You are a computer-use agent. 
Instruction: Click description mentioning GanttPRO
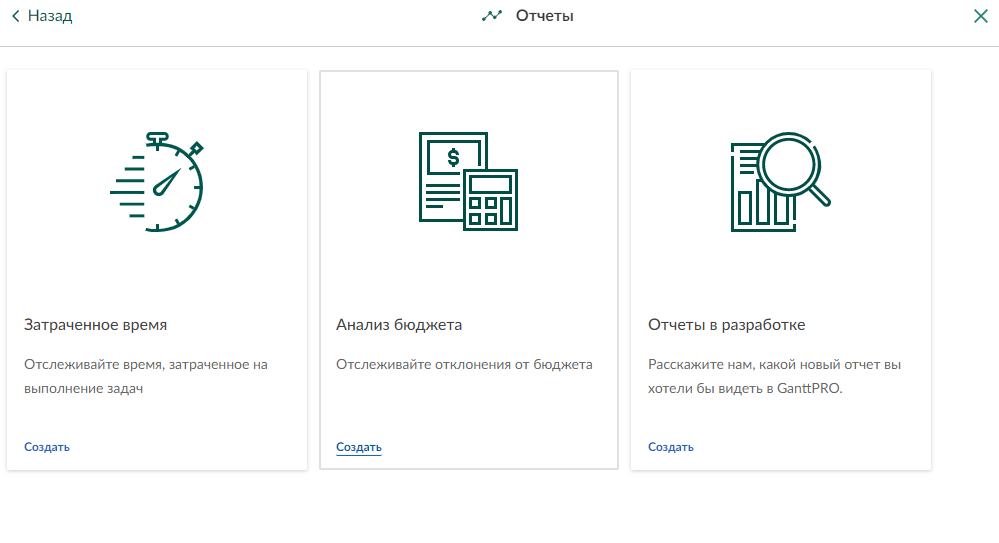coord(775,377)
